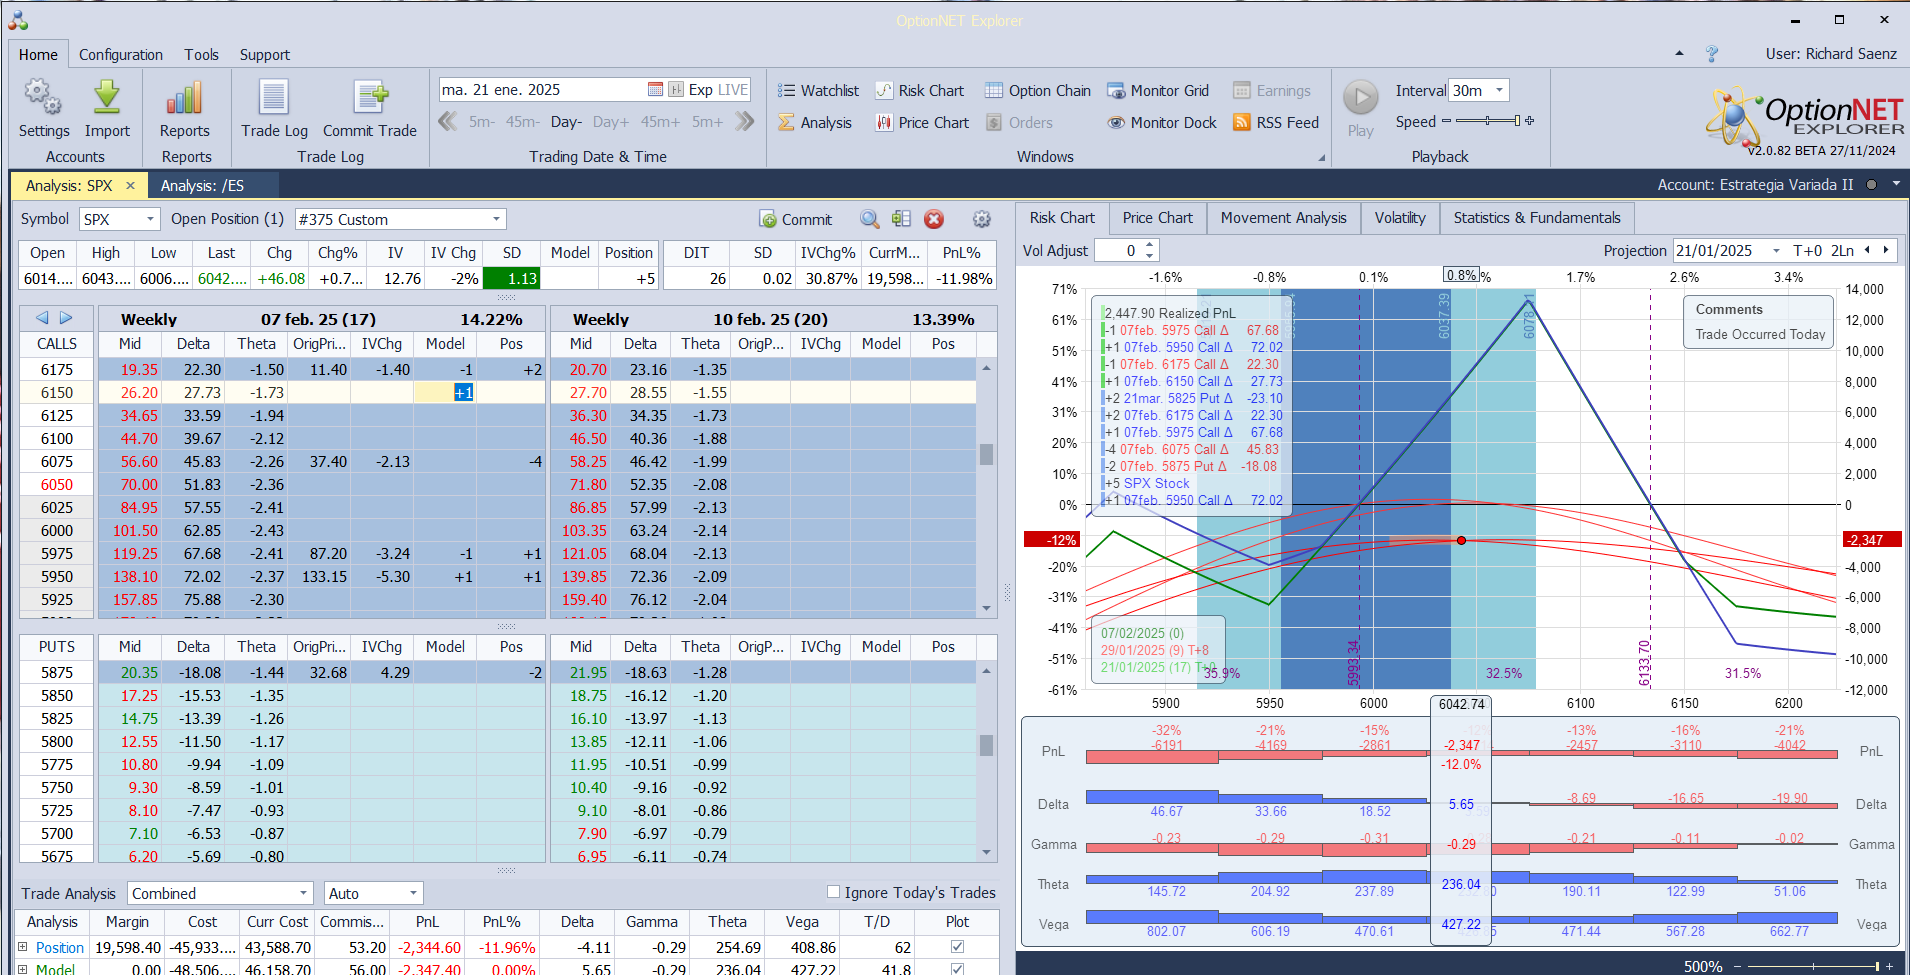Open the Reports bar chart icon

tap(185, 97)
